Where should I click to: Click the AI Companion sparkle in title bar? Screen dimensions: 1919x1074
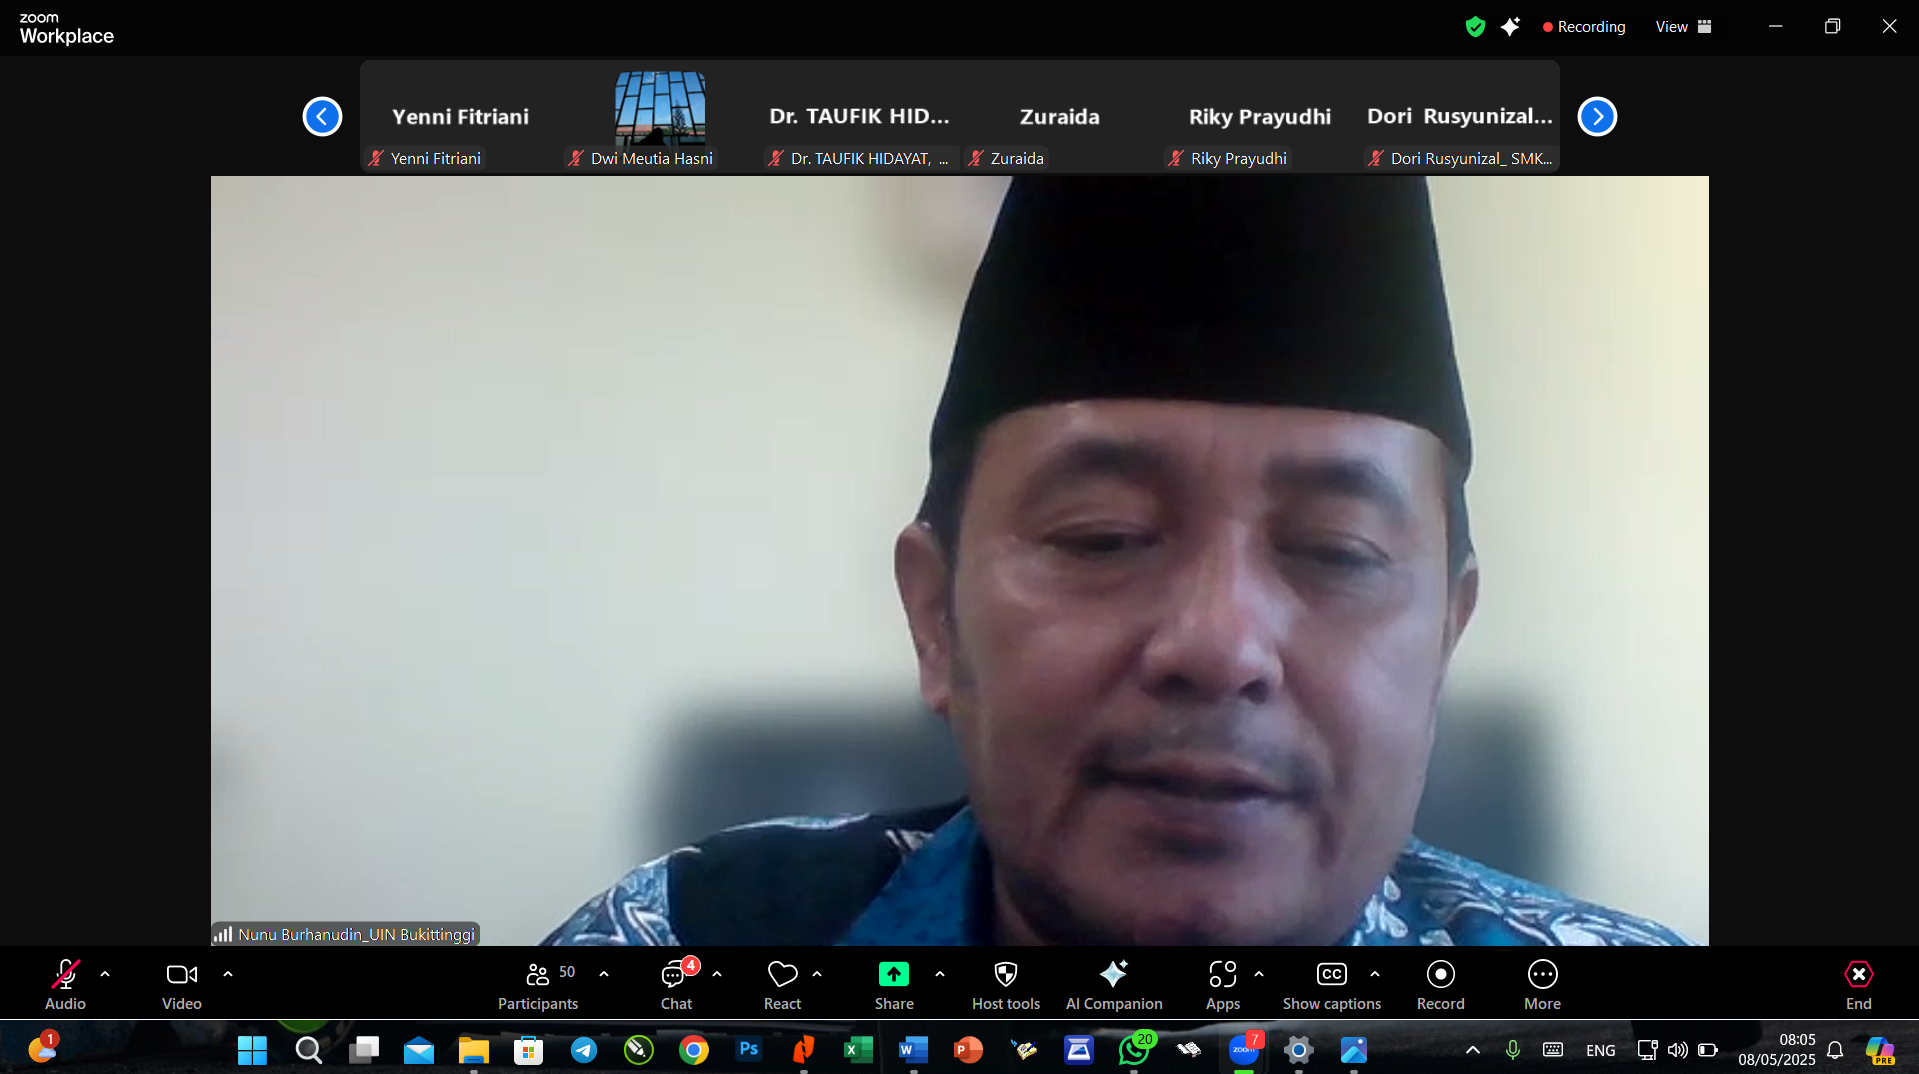coord(1510,27)
